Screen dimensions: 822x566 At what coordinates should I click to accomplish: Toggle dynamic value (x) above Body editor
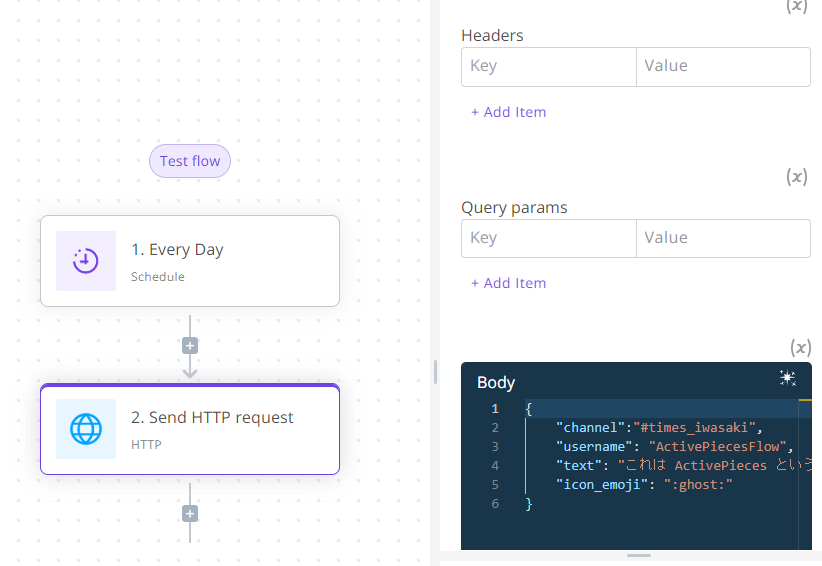coord(800,348)
